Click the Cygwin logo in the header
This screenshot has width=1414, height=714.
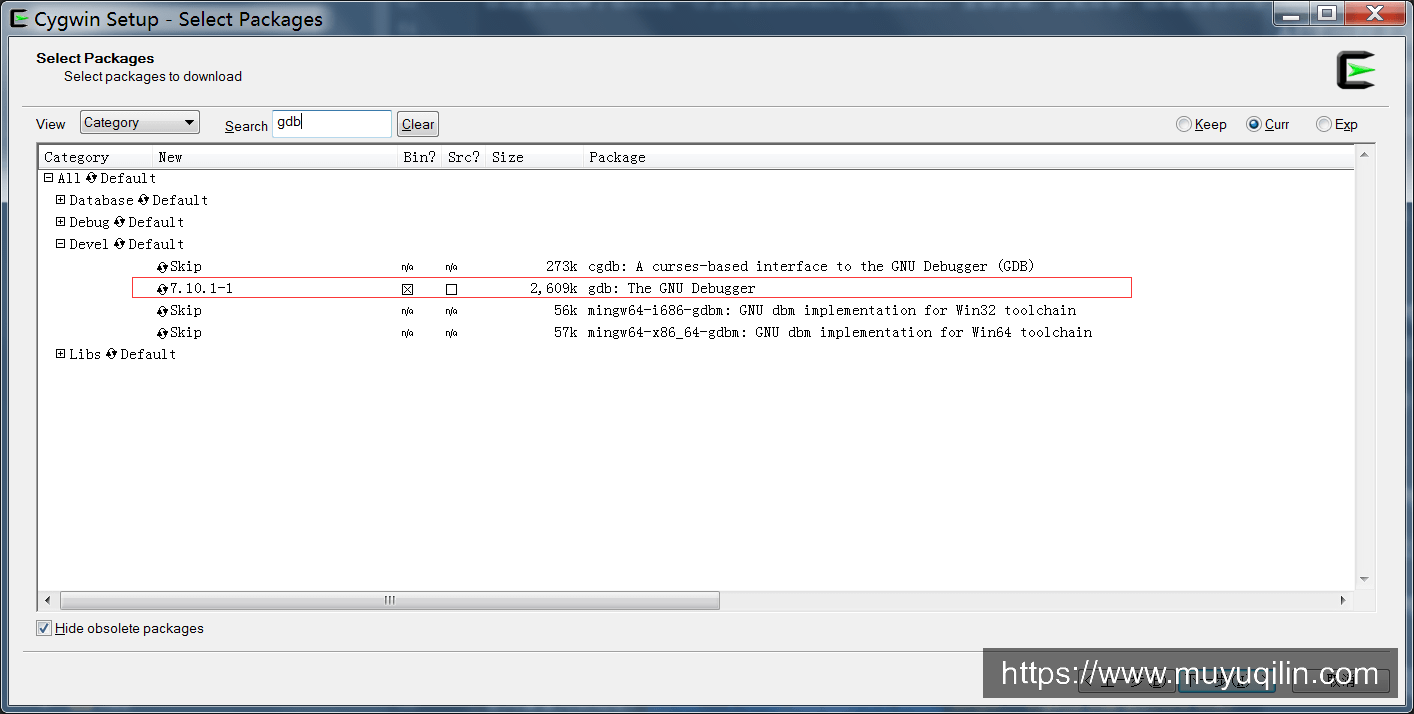(x=1356, y=70)
